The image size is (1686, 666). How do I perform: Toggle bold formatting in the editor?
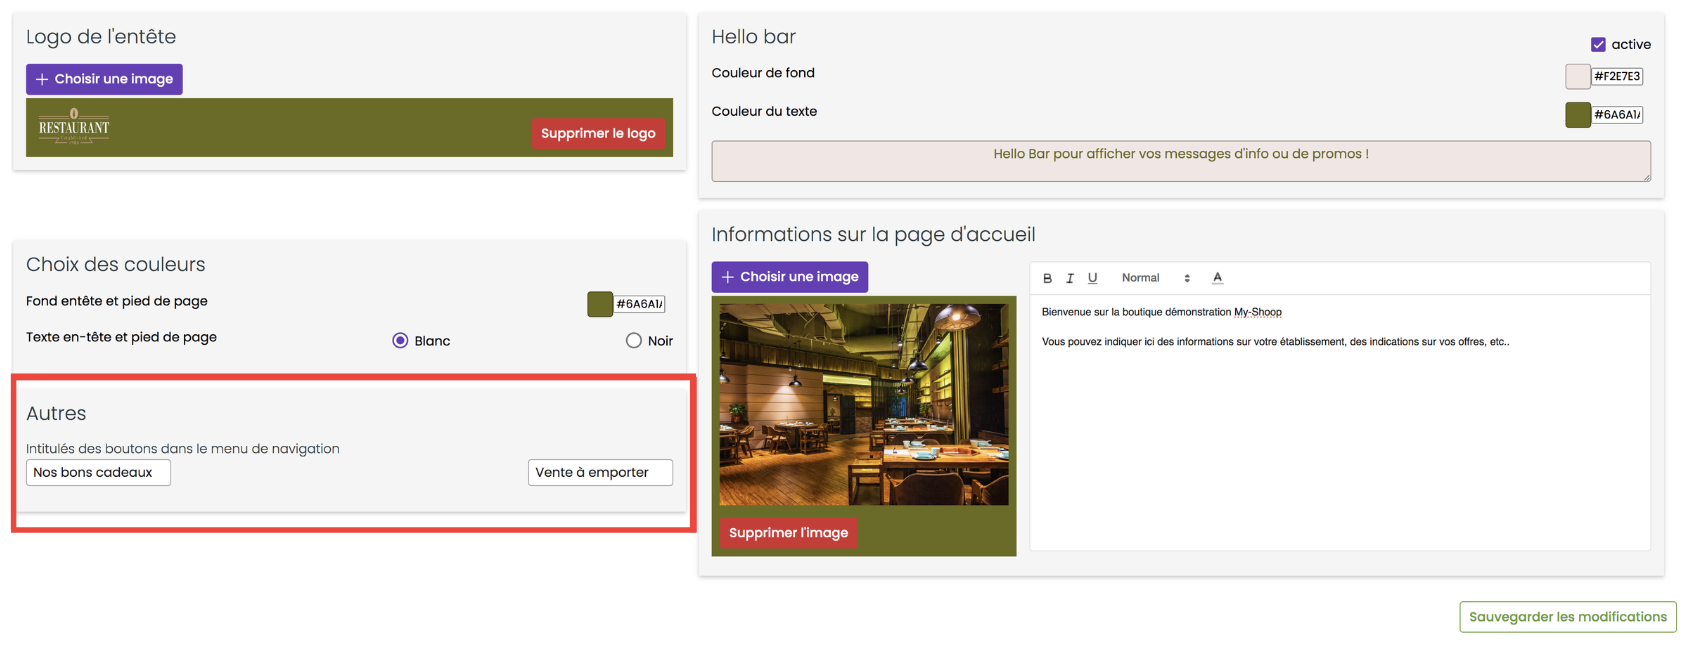coord(1047,278)
